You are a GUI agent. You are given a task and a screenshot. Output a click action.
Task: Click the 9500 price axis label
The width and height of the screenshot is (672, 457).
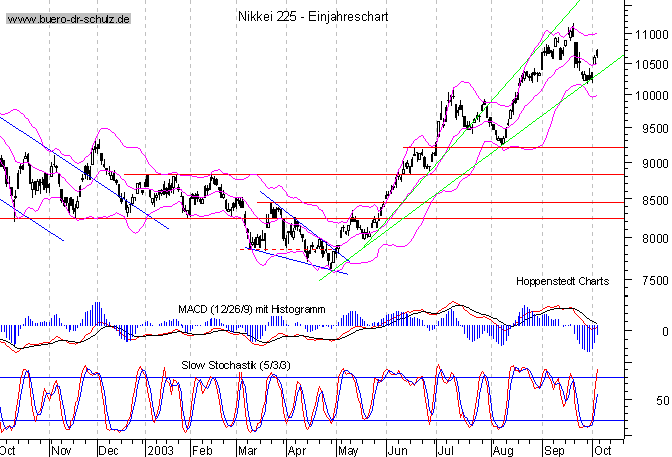[651, 129]
